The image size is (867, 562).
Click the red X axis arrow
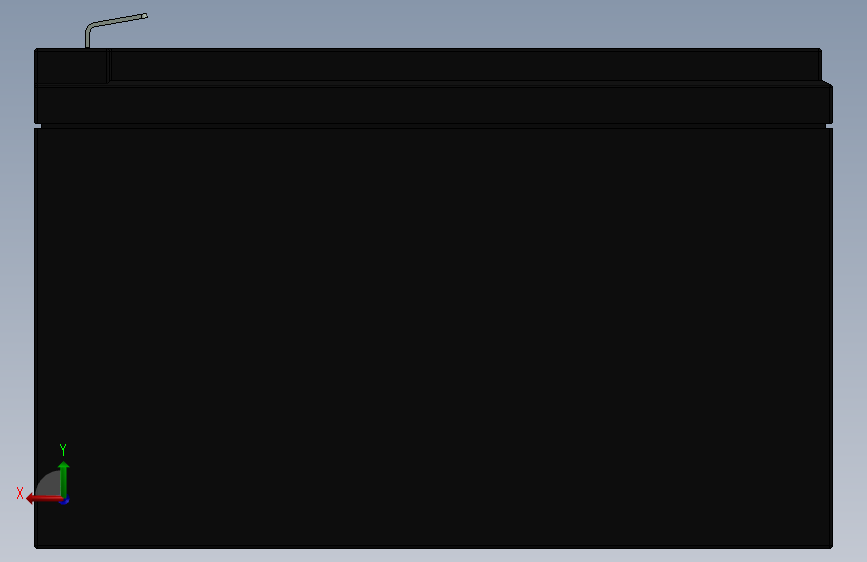point(43,499)
